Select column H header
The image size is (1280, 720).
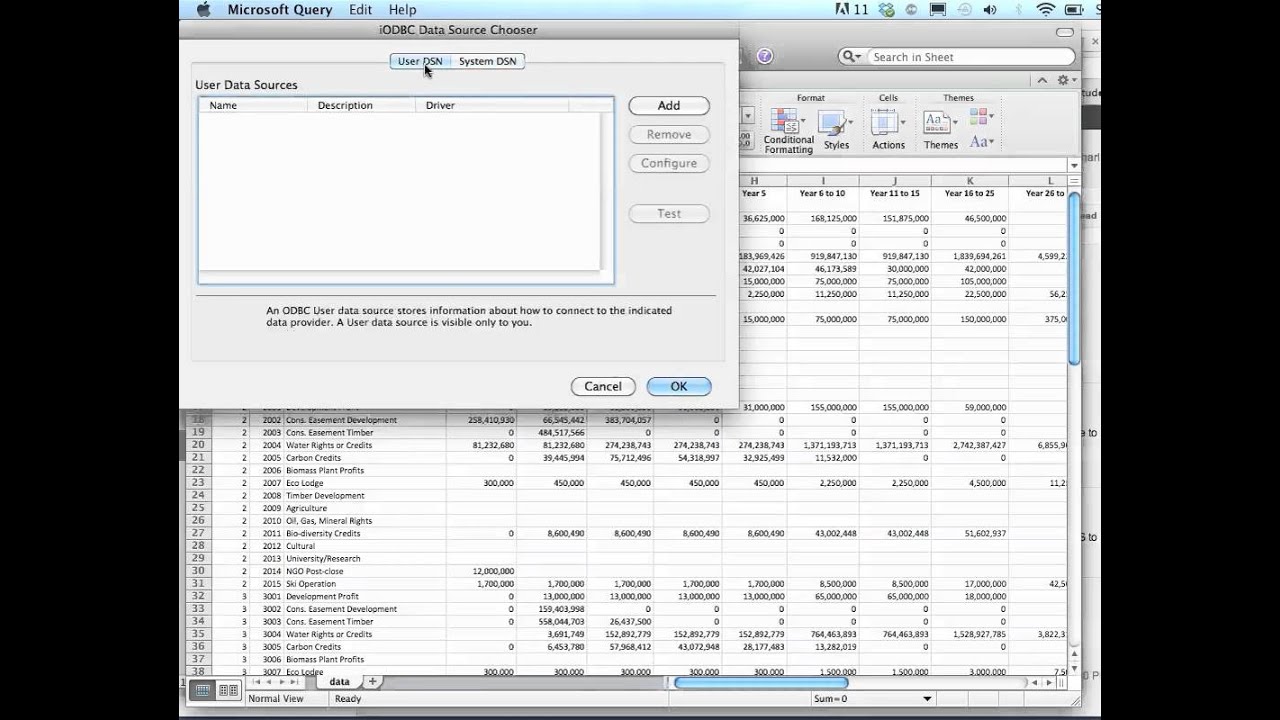coord(754,181)
